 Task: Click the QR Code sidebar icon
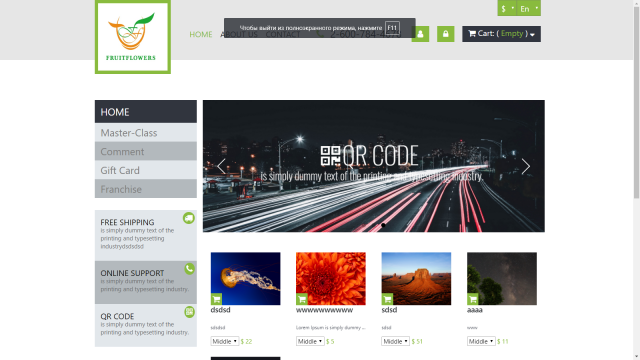tap(189, 312)
